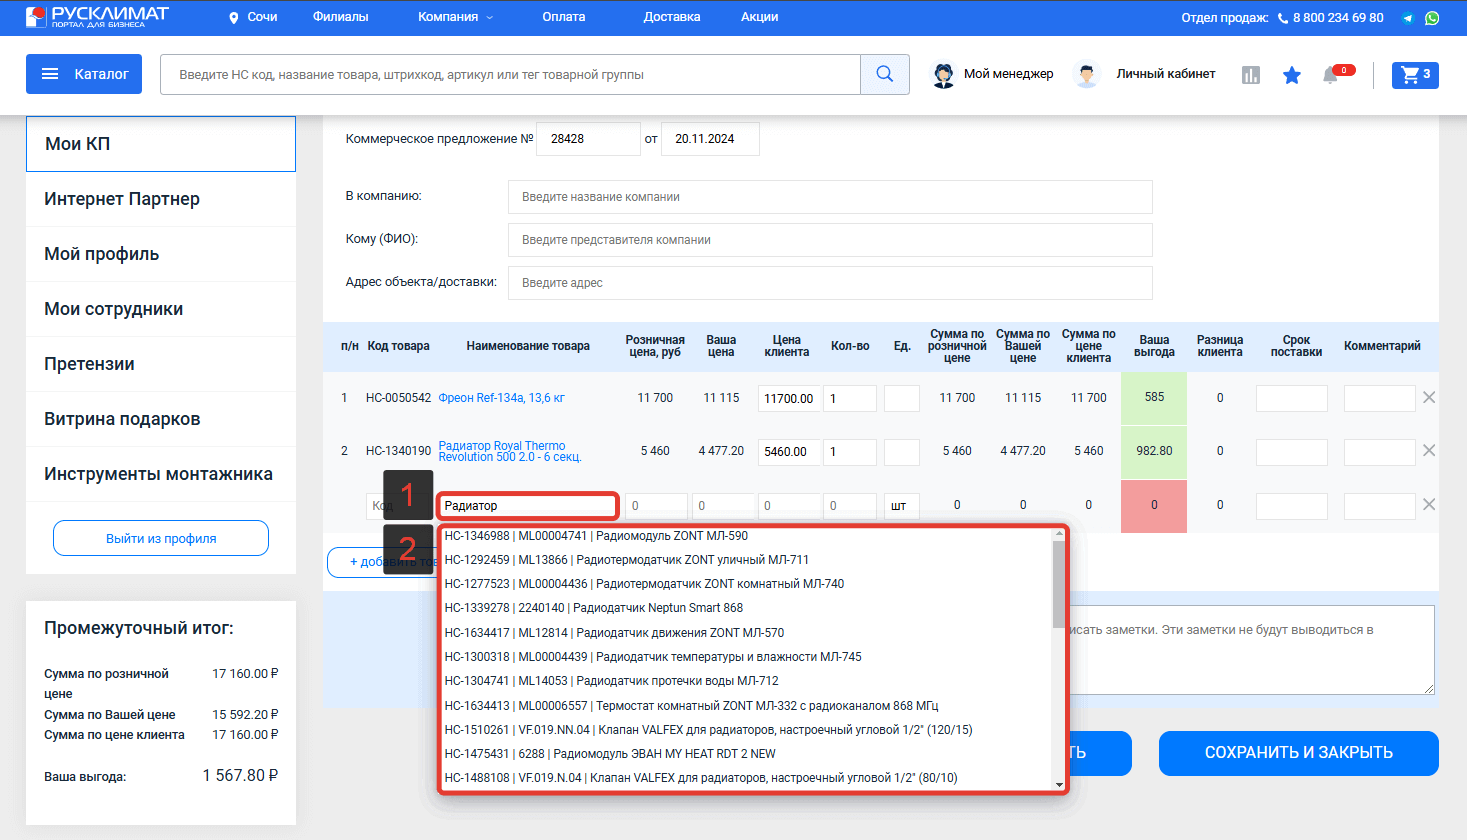Screen dimensions: 1467x840
Task: Open the shopping cart button
Action: click(x=1415, y=74)
